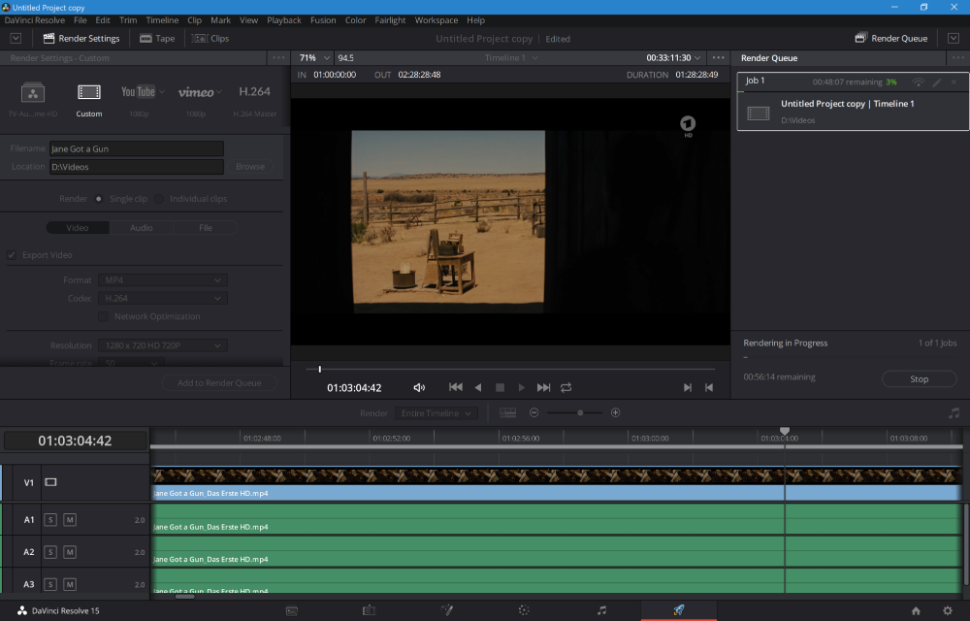Image resolution: width=970 pixels, height=621 pixels.
Task: Open the Codec H.264 dropdown
Action: click(x=163, y=298)
